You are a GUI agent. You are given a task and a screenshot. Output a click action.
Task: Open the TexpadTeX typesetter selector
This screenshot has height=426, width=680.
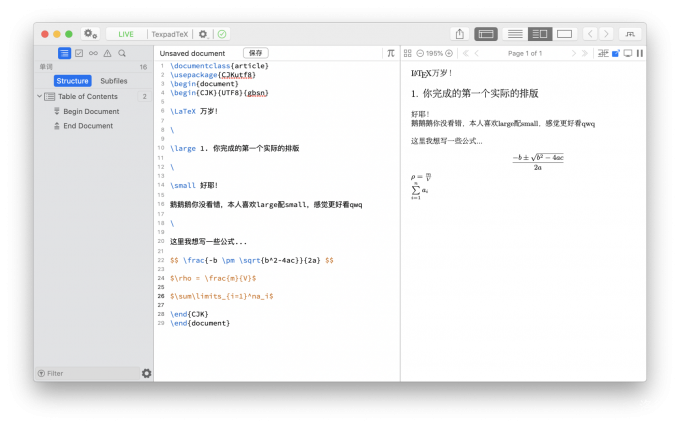pyautogui.click(x=170, y=34)
